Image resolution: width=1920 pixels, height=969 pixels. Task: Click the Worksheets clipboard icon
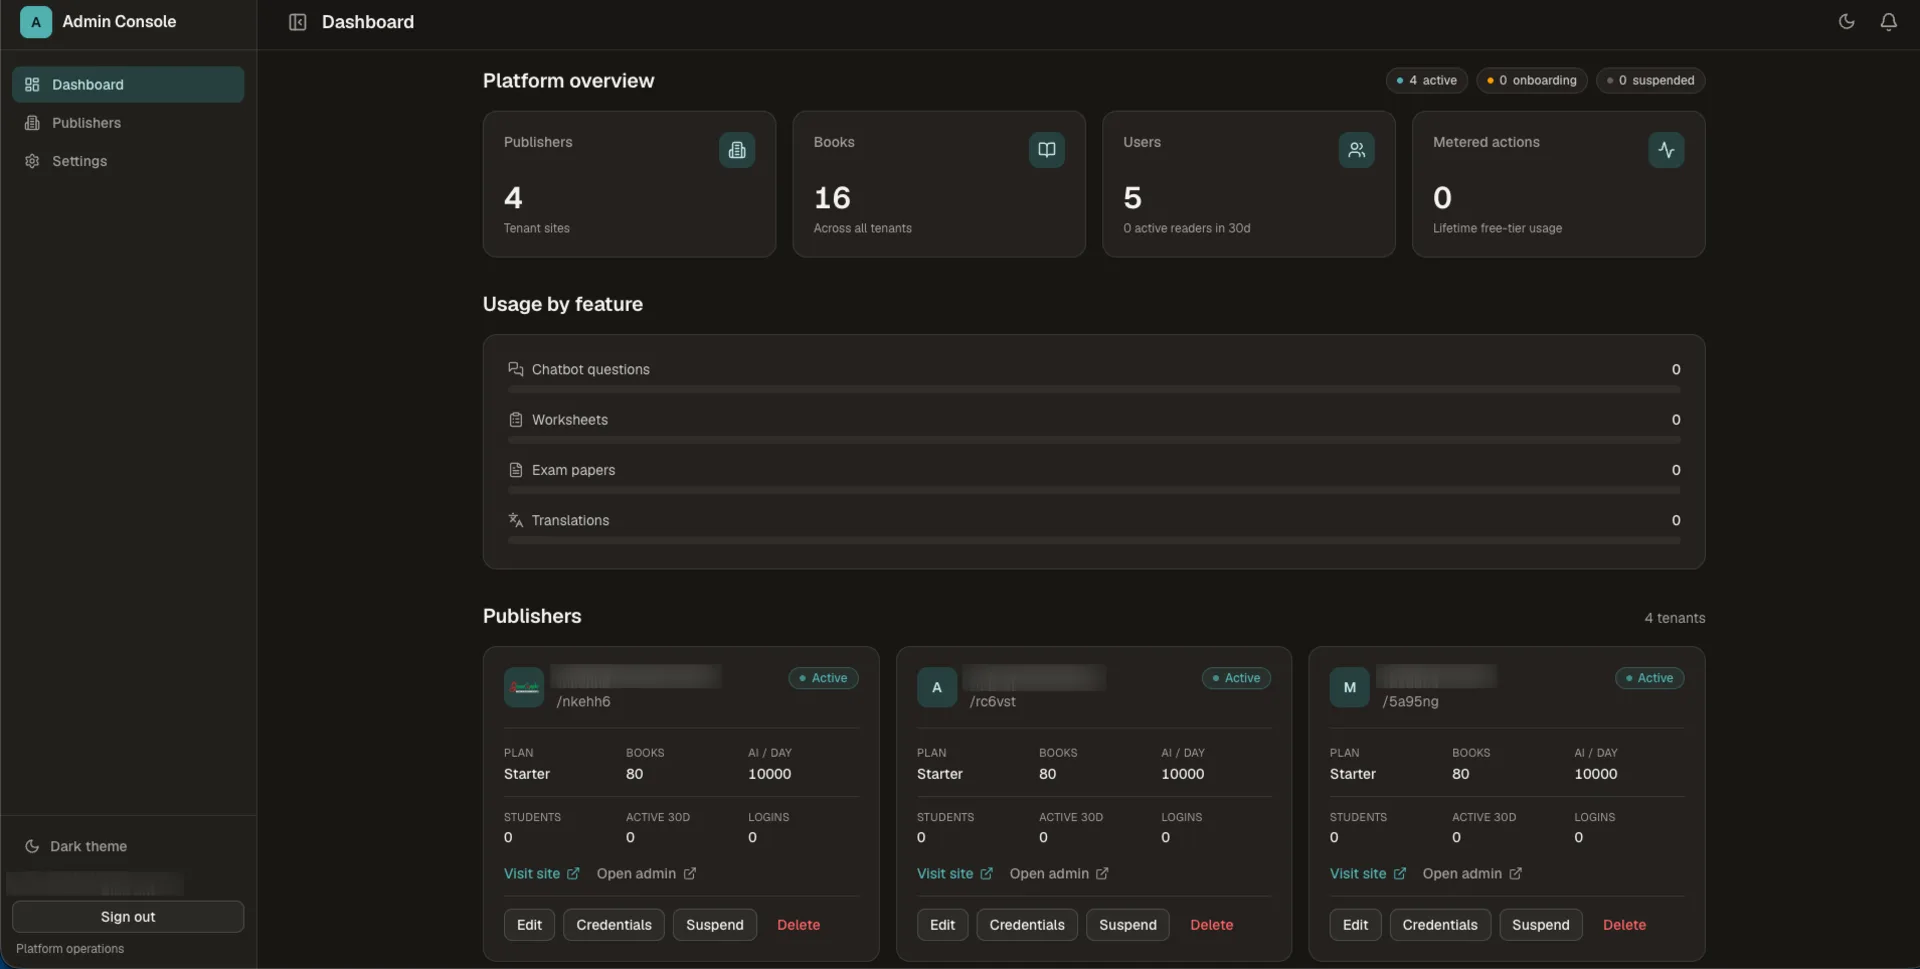tap(516, 420)
